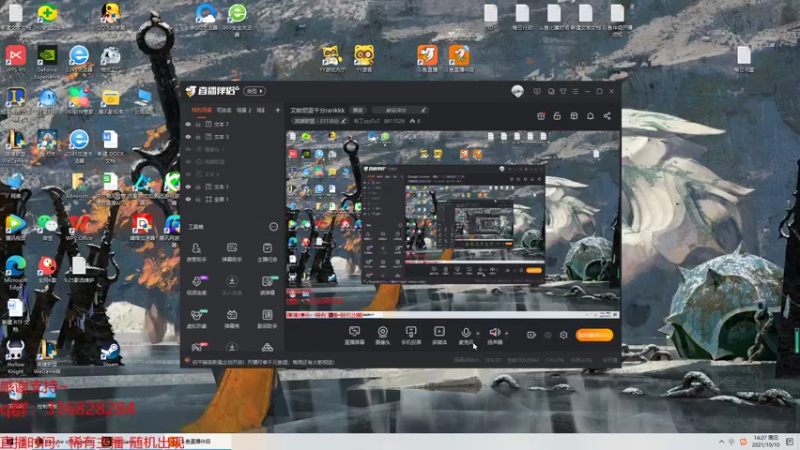Click the gift box icon with red dot
800x450 pixels.
coord(541,116)
